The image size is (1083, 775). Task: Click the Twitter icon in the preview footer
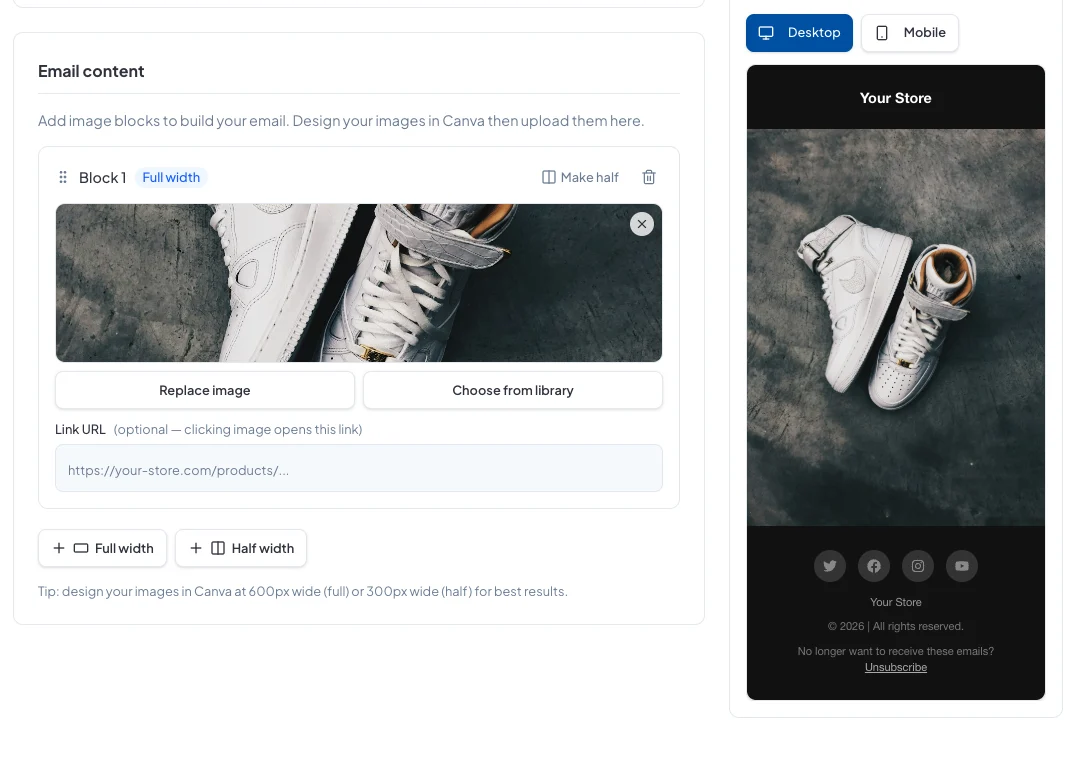point(830,566)
